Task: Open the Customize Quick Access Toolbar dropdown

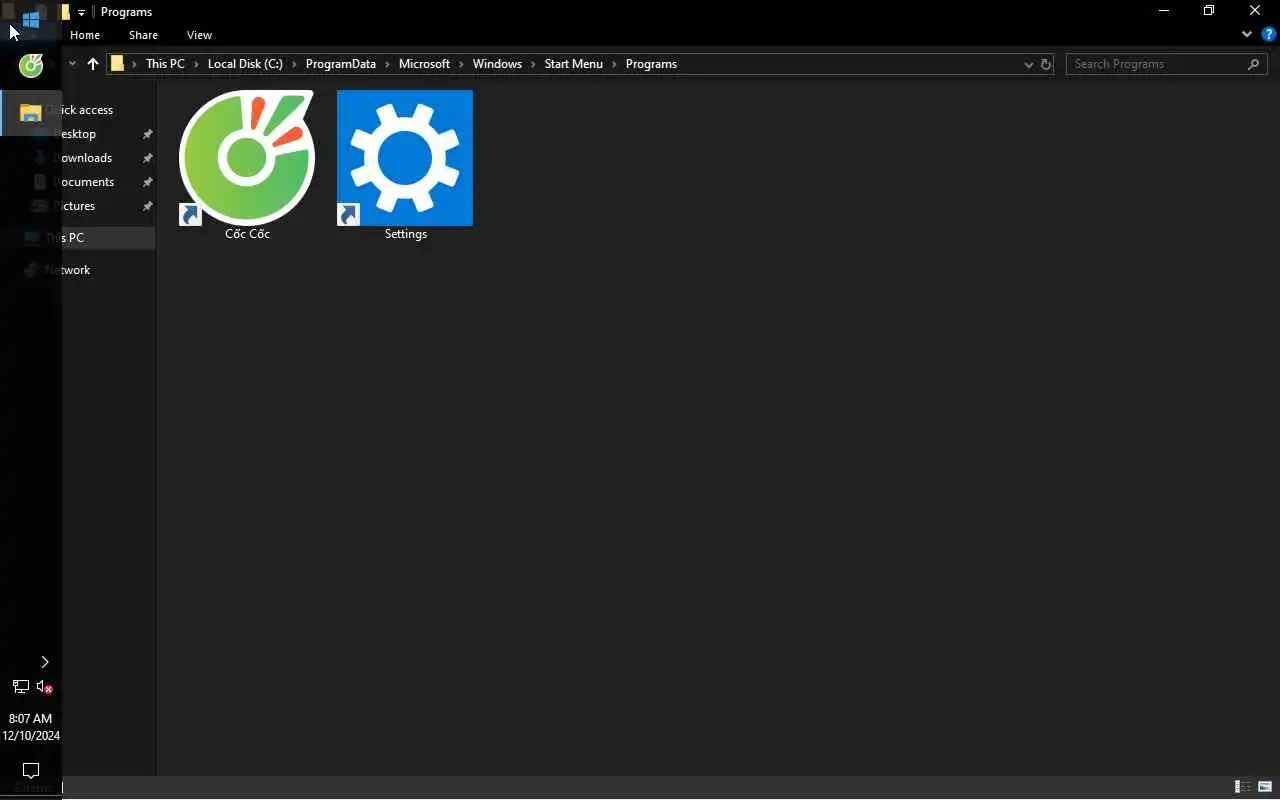Action: (x=82, y=12)
